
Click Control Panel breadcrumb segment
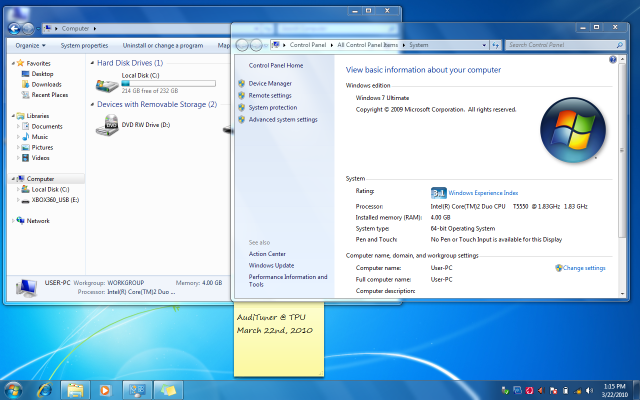[x=308, y=45]
